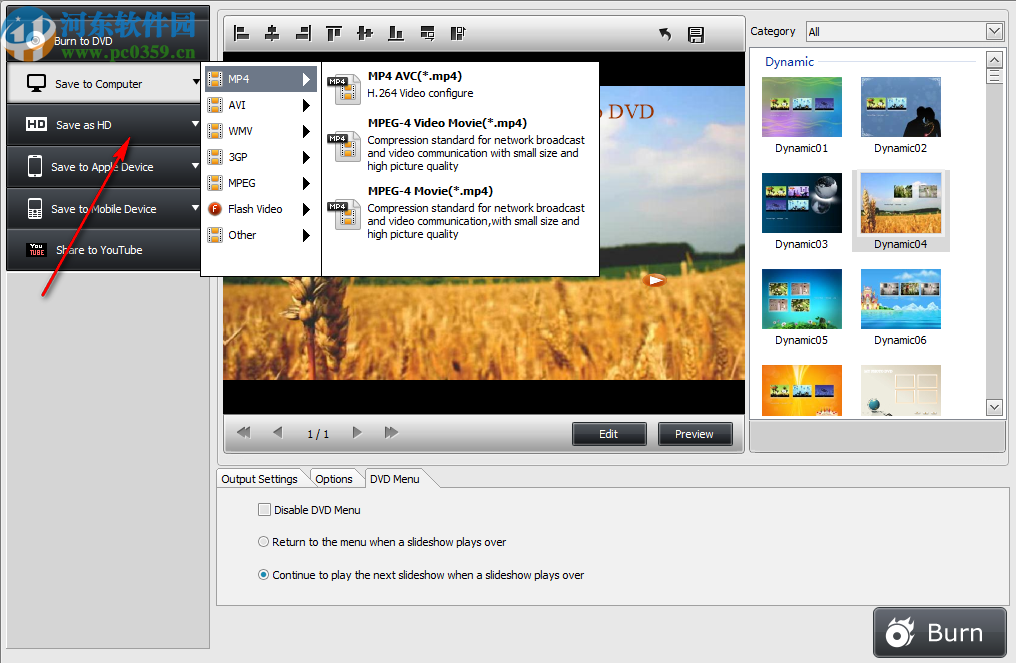Select the Dynamic02 template thumbnail
The image size is (1016, 663).
pyautogui.click(x=900, y=107)
